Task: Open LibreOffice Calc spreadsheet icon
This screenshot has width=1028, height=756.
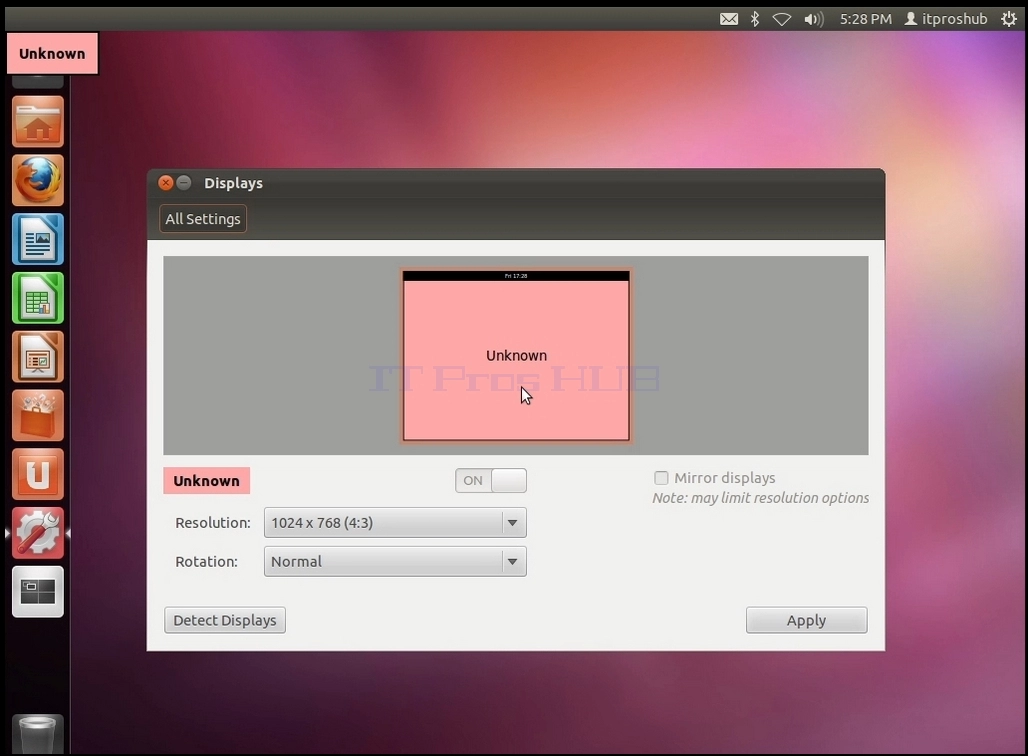Action: [x=38, y=298]
